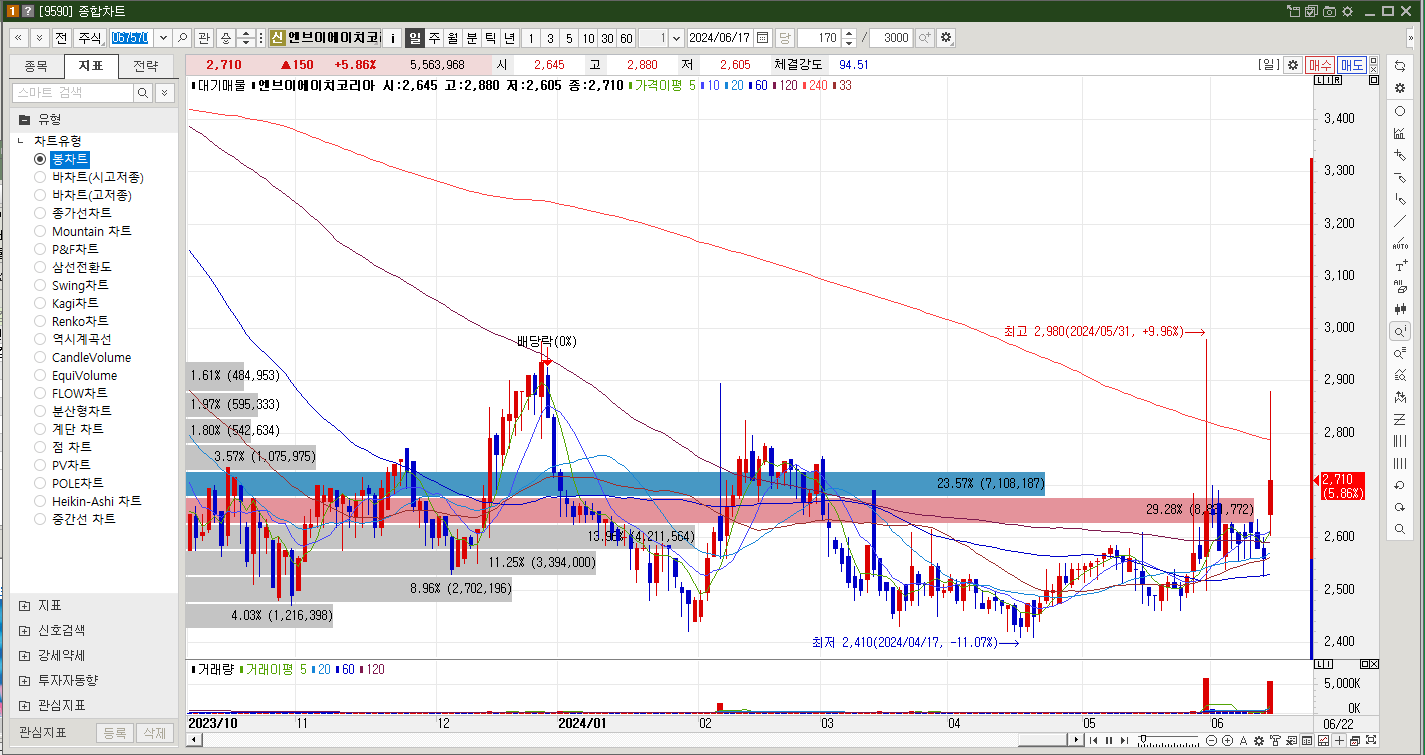
Task: Switch to minute 분 period
Action: click(x=472, y=38)
